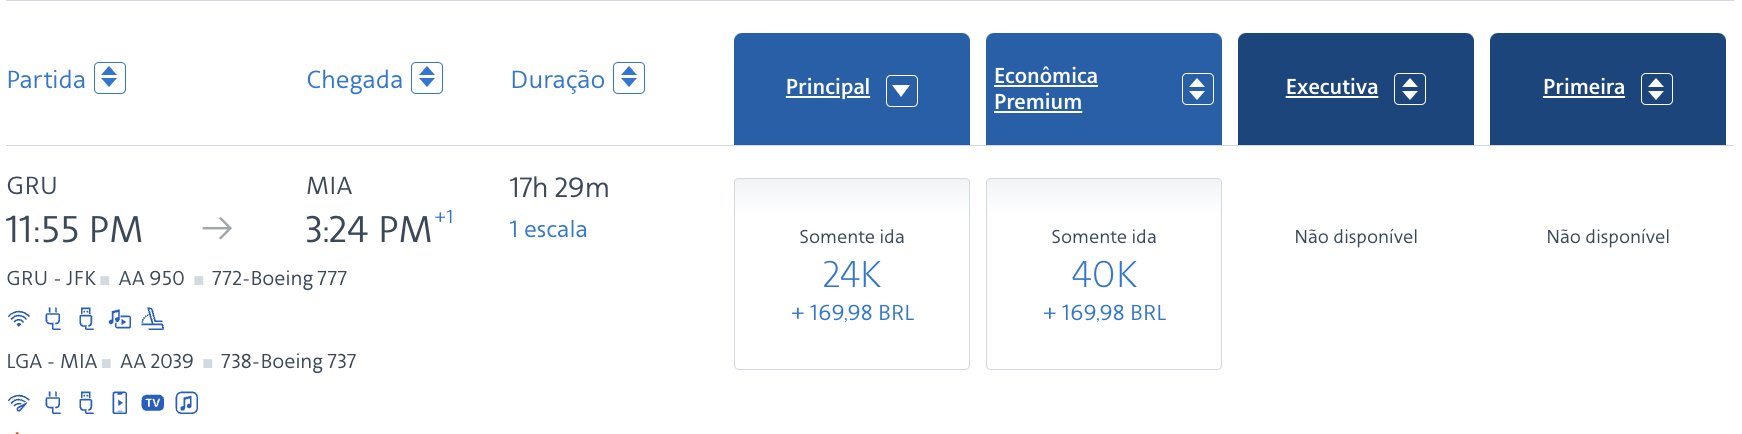This screenshot has width=1742, height=434.
Task: Click the Wi-Fi icon on the GRU - JFK segment
Action: 19,319
